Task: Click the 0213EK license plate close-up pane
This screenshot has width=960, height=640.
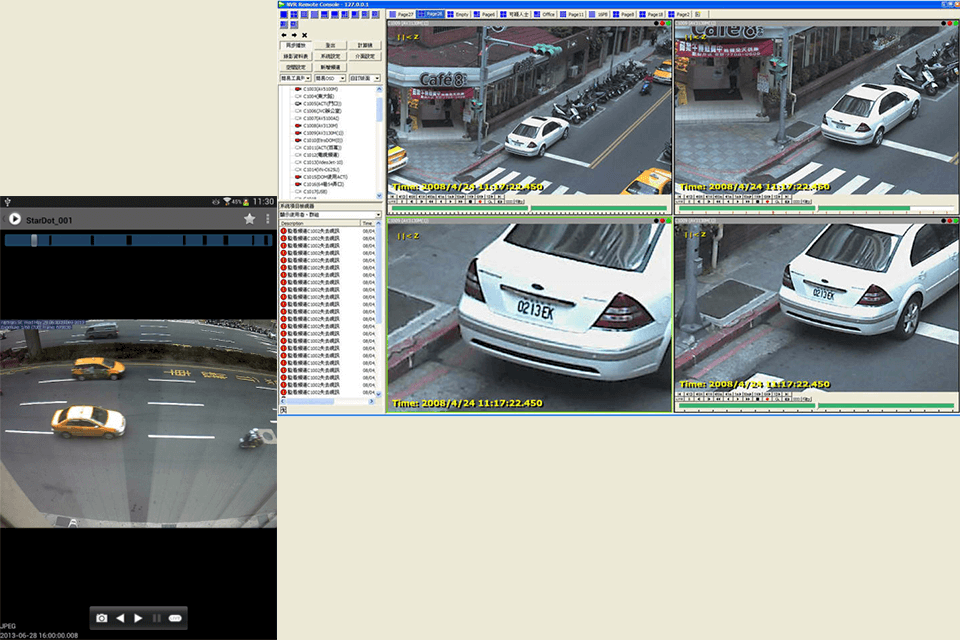Action: (x=530, y=316)
